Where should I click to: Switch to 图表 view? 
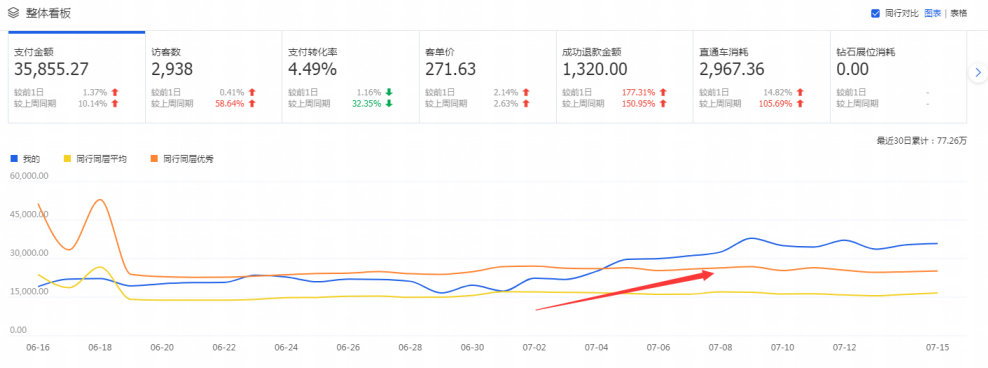coord(933,13)
